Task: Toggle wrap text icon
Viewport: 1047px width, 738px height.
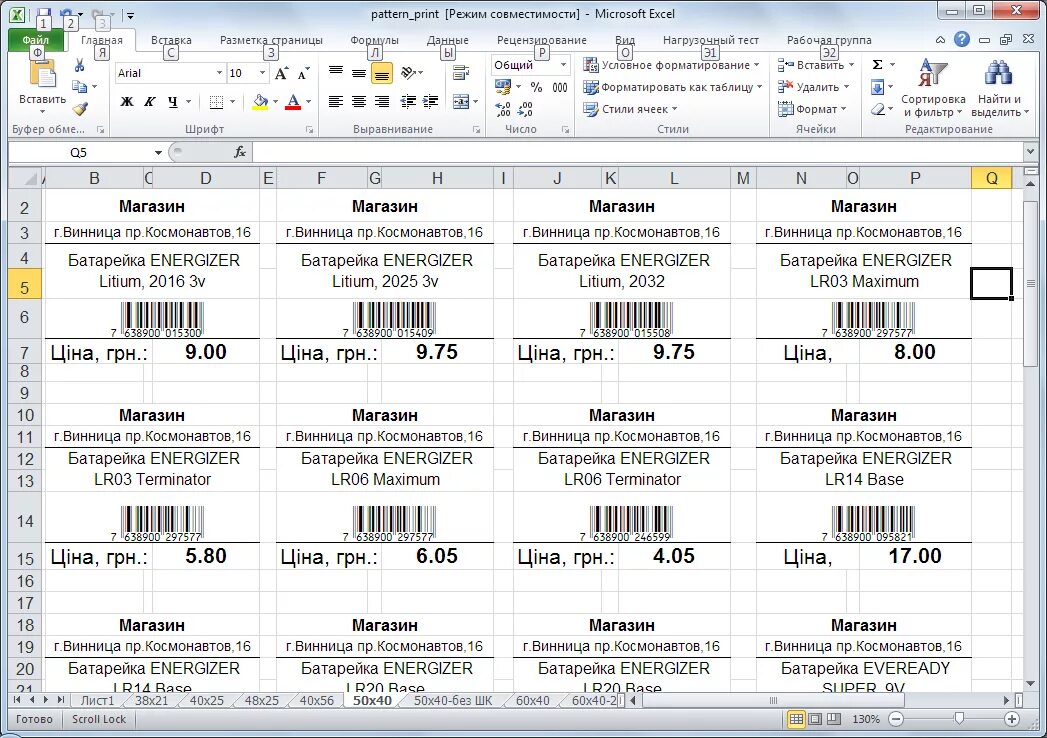Action: 461,73
